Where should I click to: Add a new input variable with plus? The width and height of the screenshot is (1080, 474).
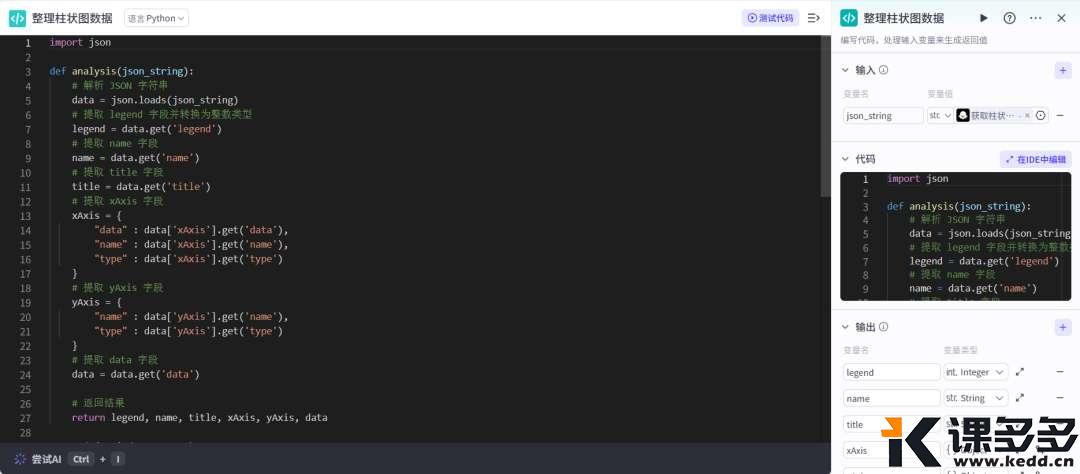point(1063,70)
